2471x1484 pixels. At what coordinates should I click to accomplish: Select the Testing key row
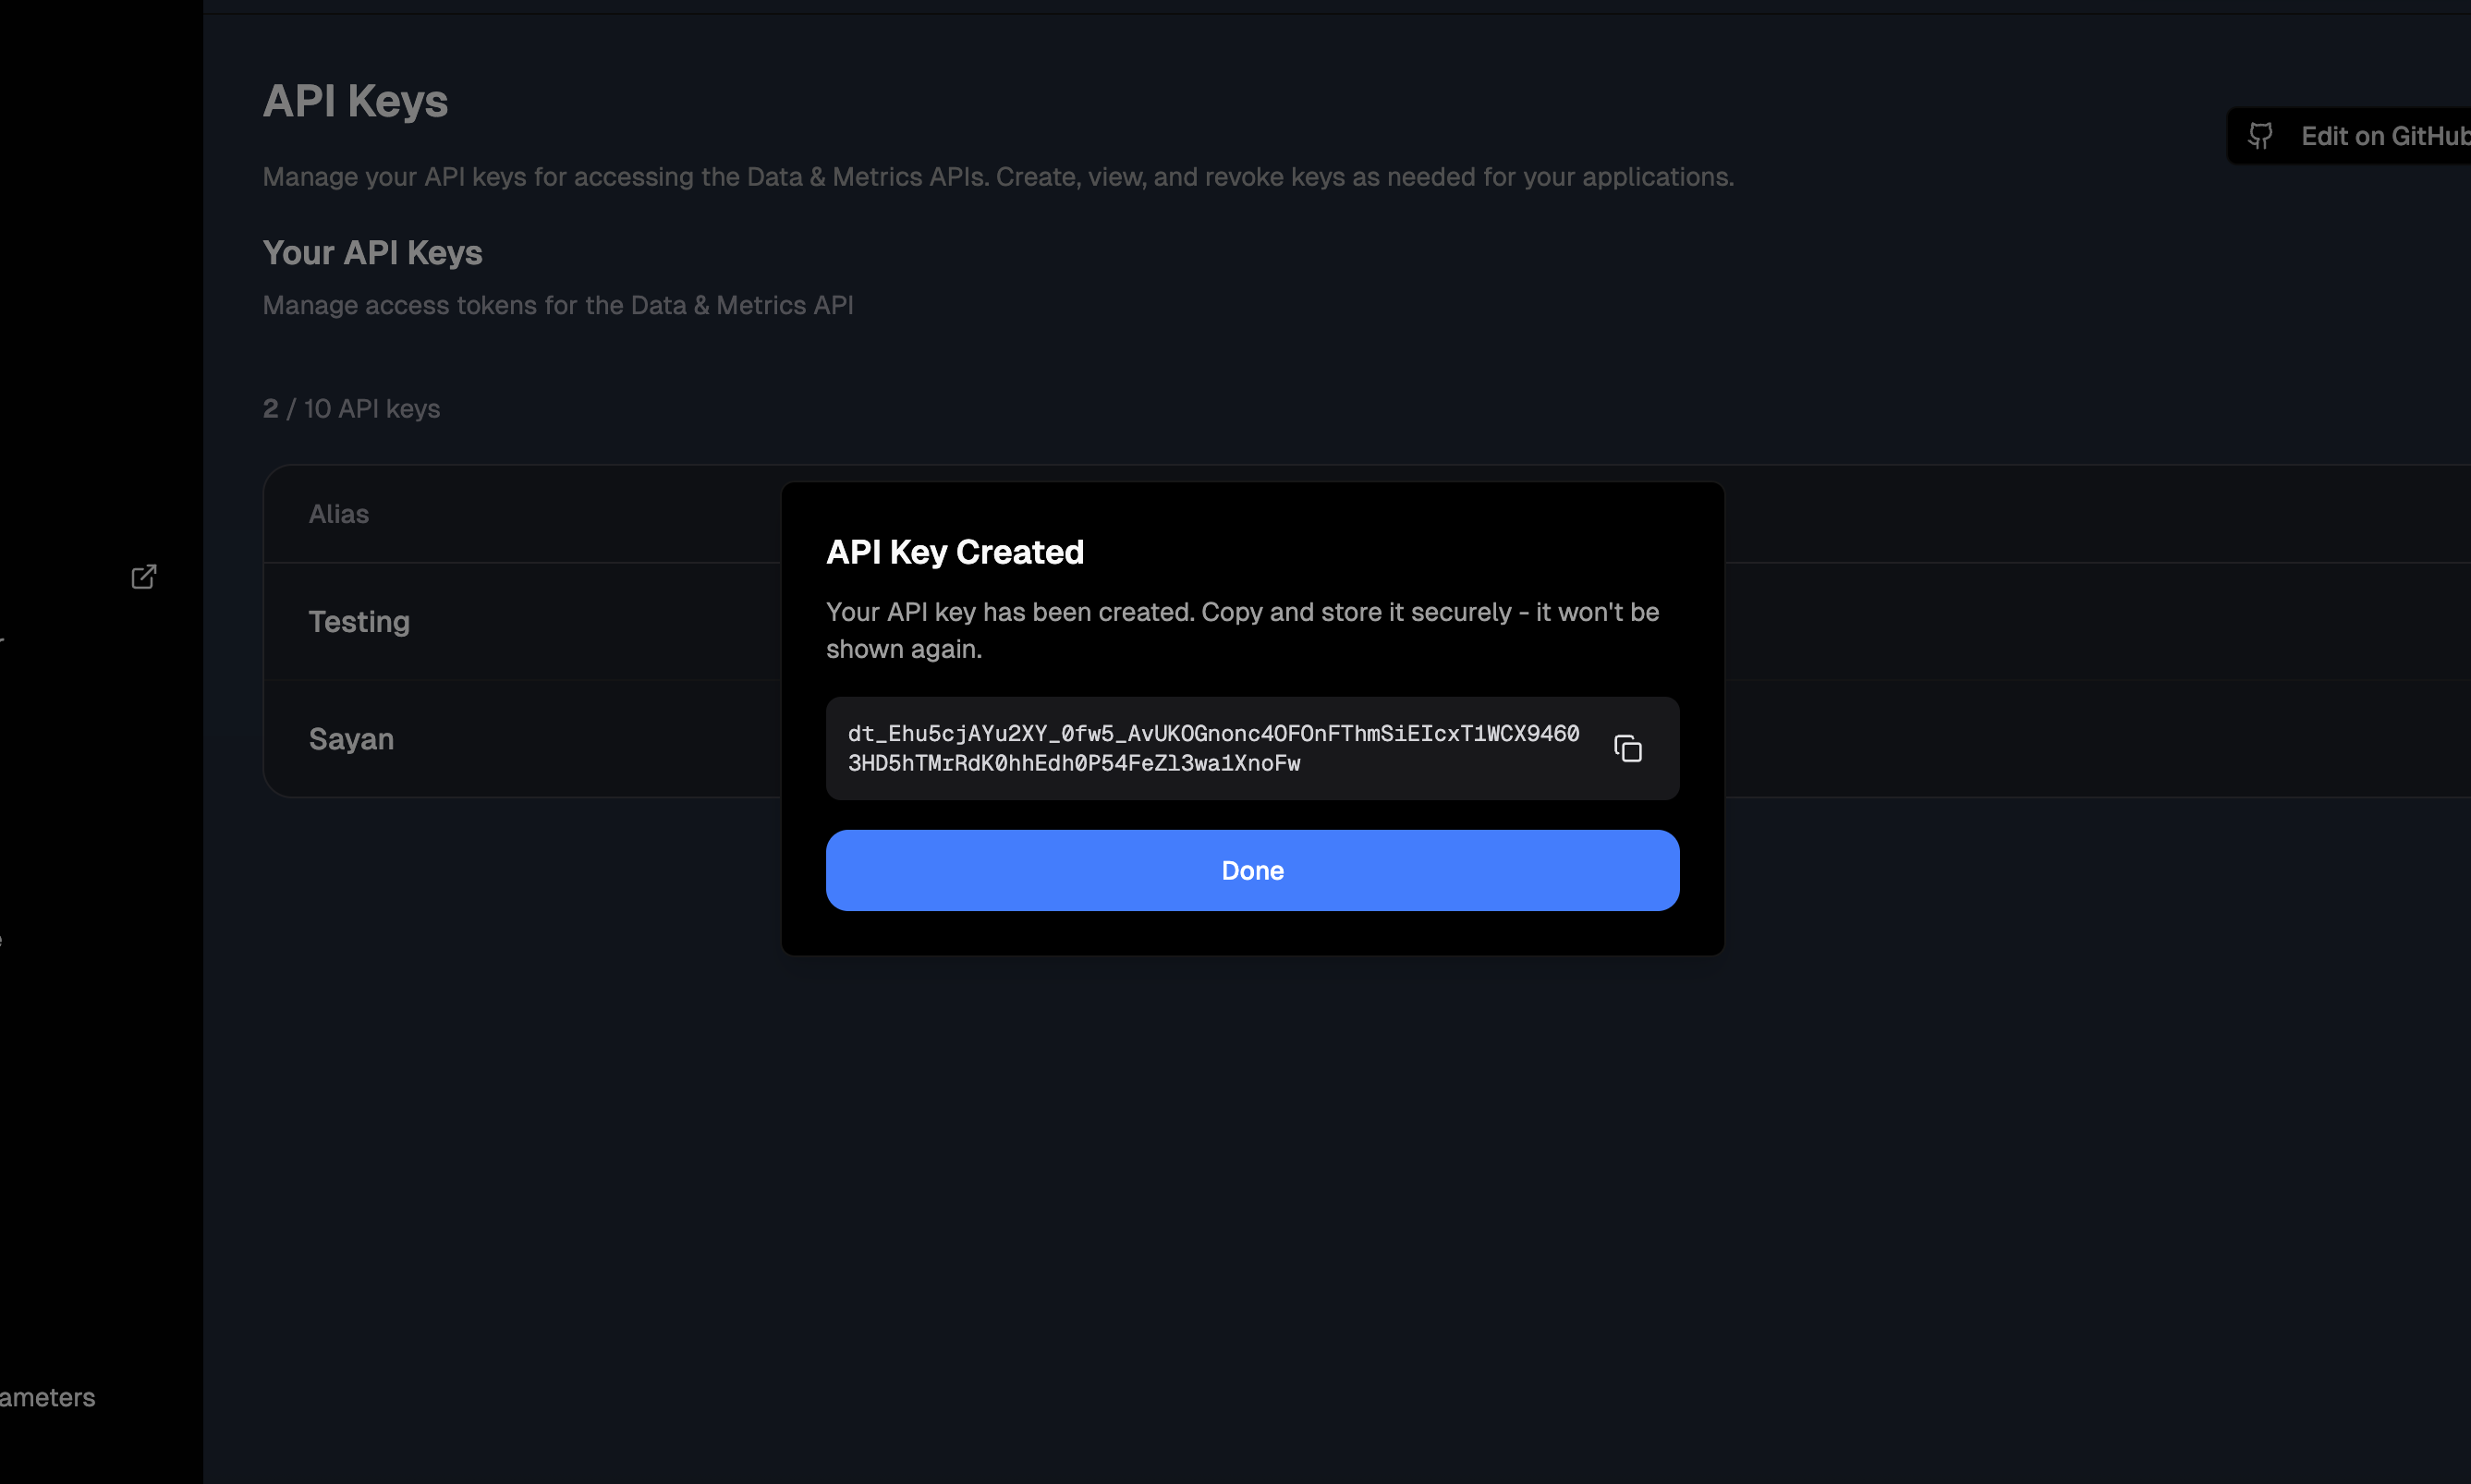pos(359,622)
